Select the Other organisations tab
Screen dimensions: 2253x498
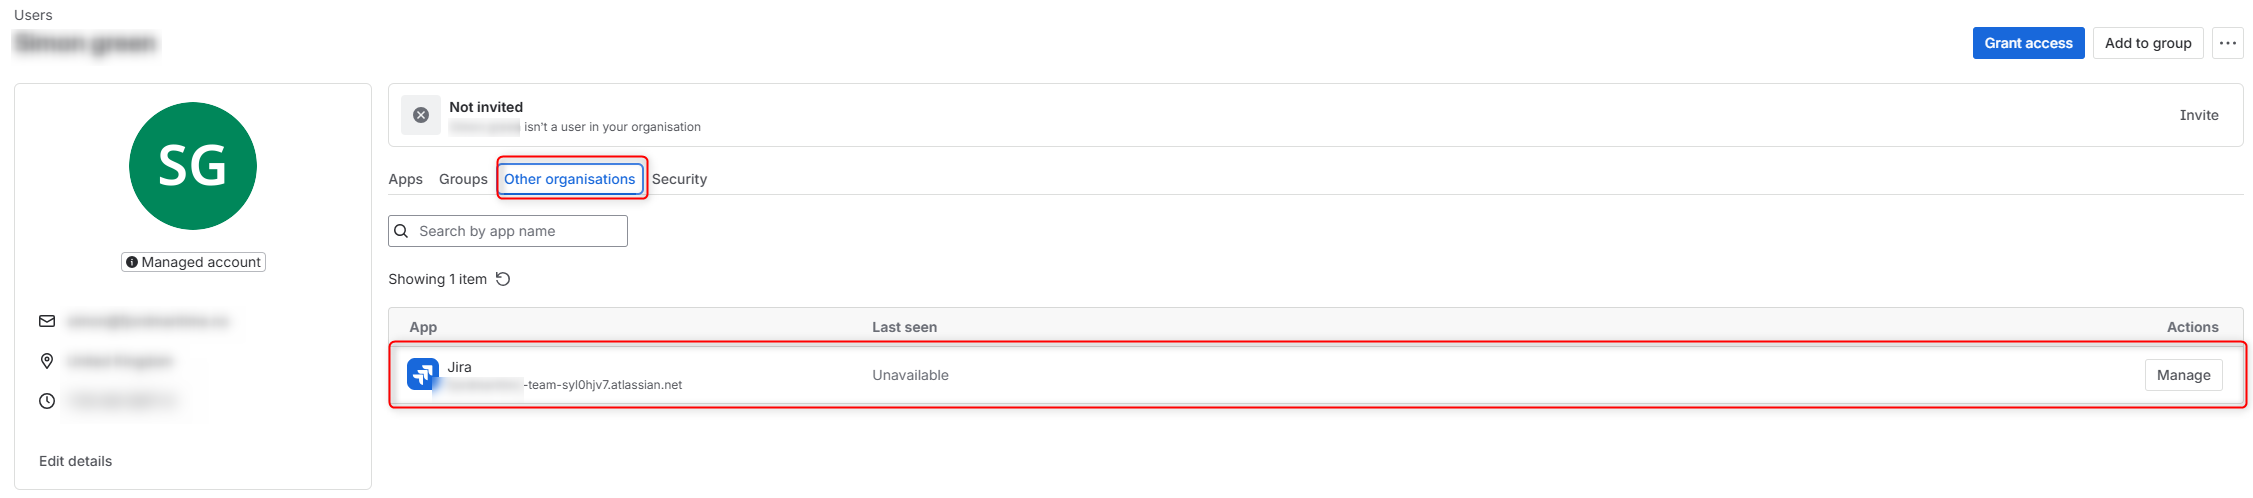(x=570, y=179)
